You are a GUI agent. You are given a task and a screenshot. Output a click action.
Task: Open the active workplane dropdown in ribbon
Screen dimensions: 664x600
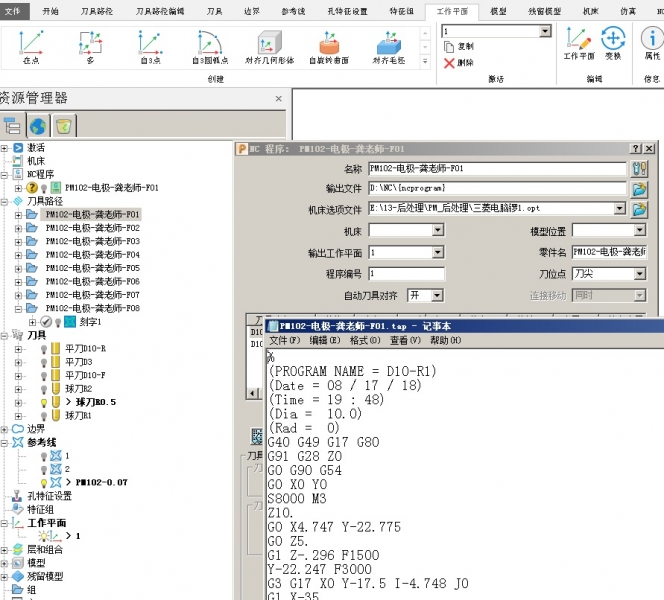545,31
